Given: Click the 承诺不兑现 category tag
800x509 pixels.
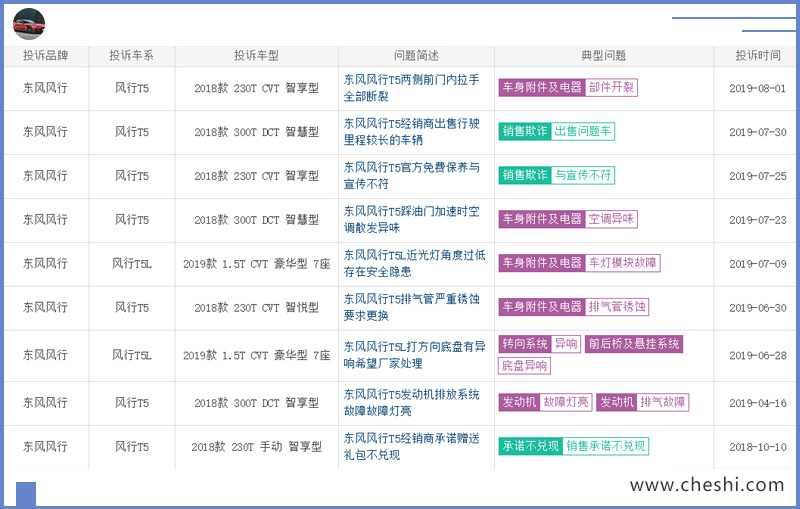Looking at the screenshot, I should (x=531, y=446).
